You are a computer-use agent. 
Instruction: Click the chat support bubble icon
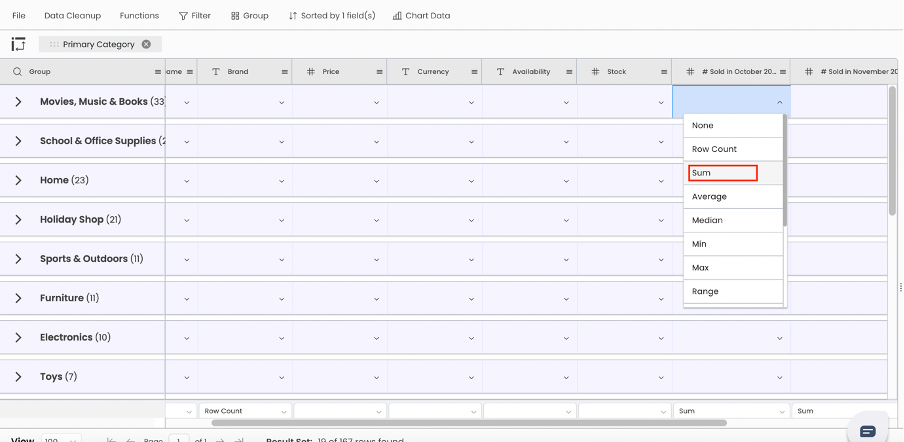(x=867, y=430)
